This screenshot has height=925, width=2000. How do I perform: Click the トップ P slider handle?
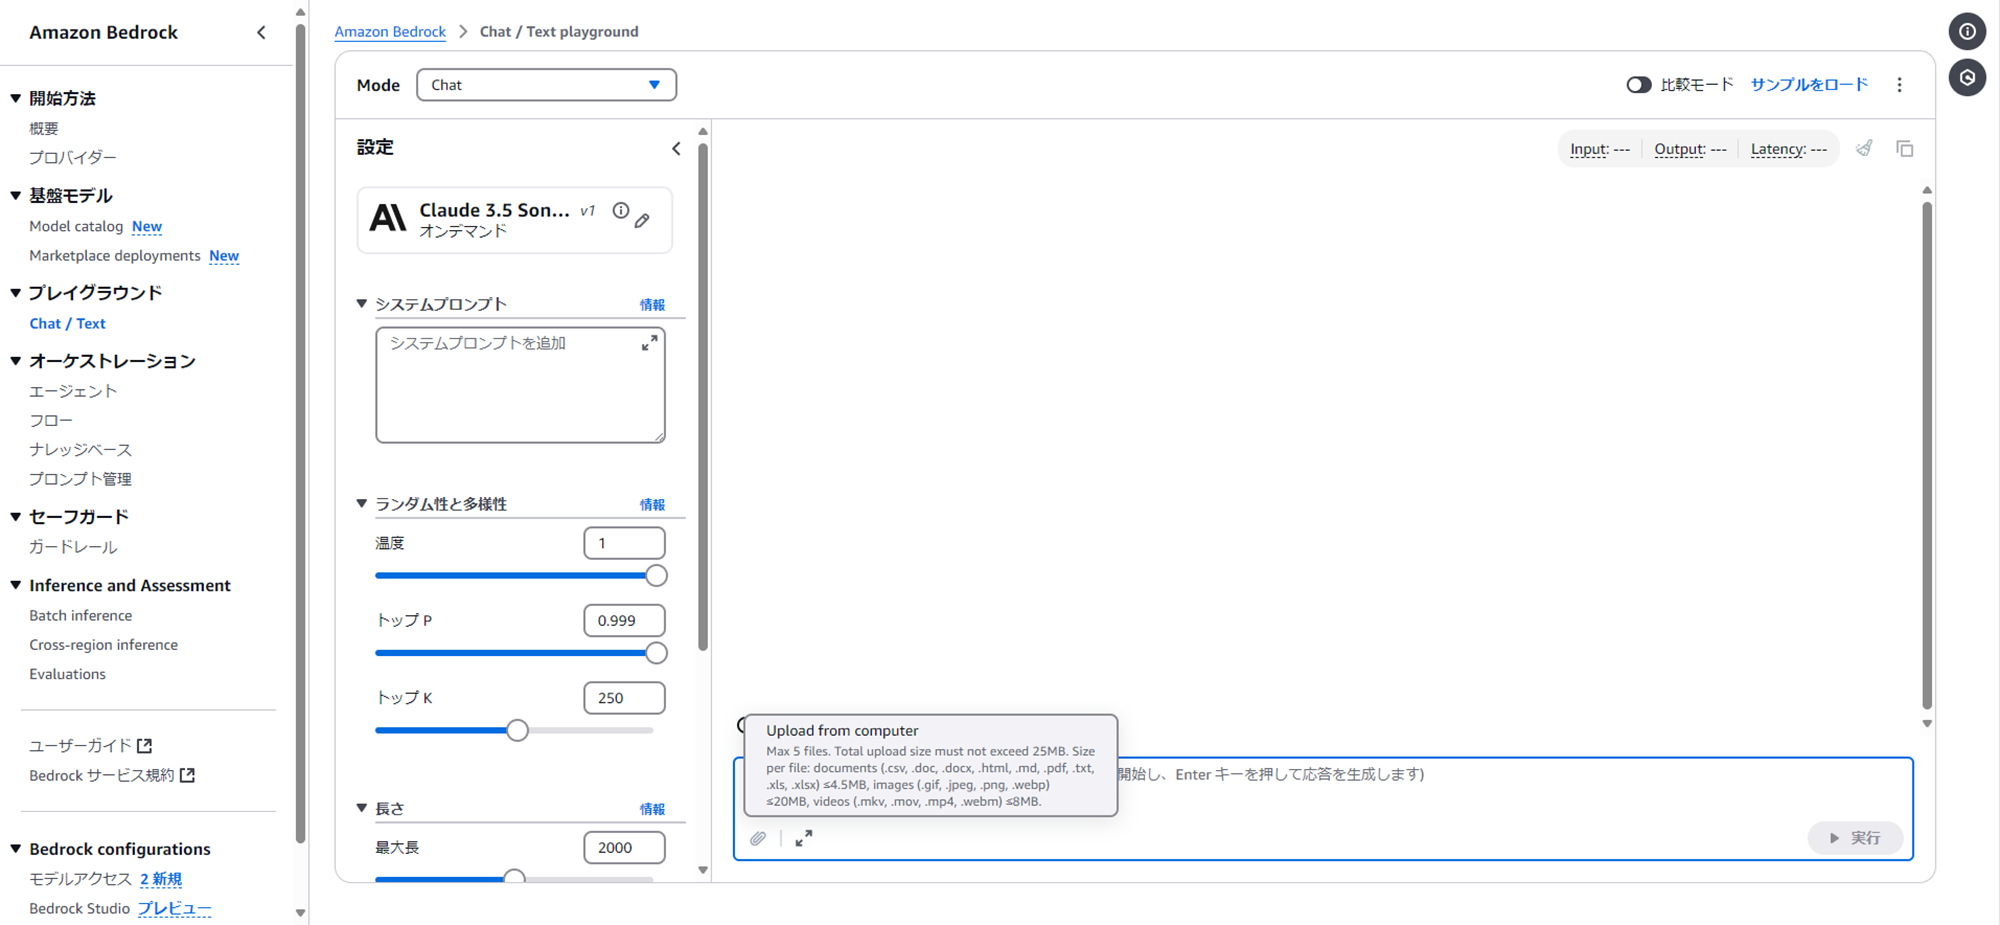(x=656, y=653)
